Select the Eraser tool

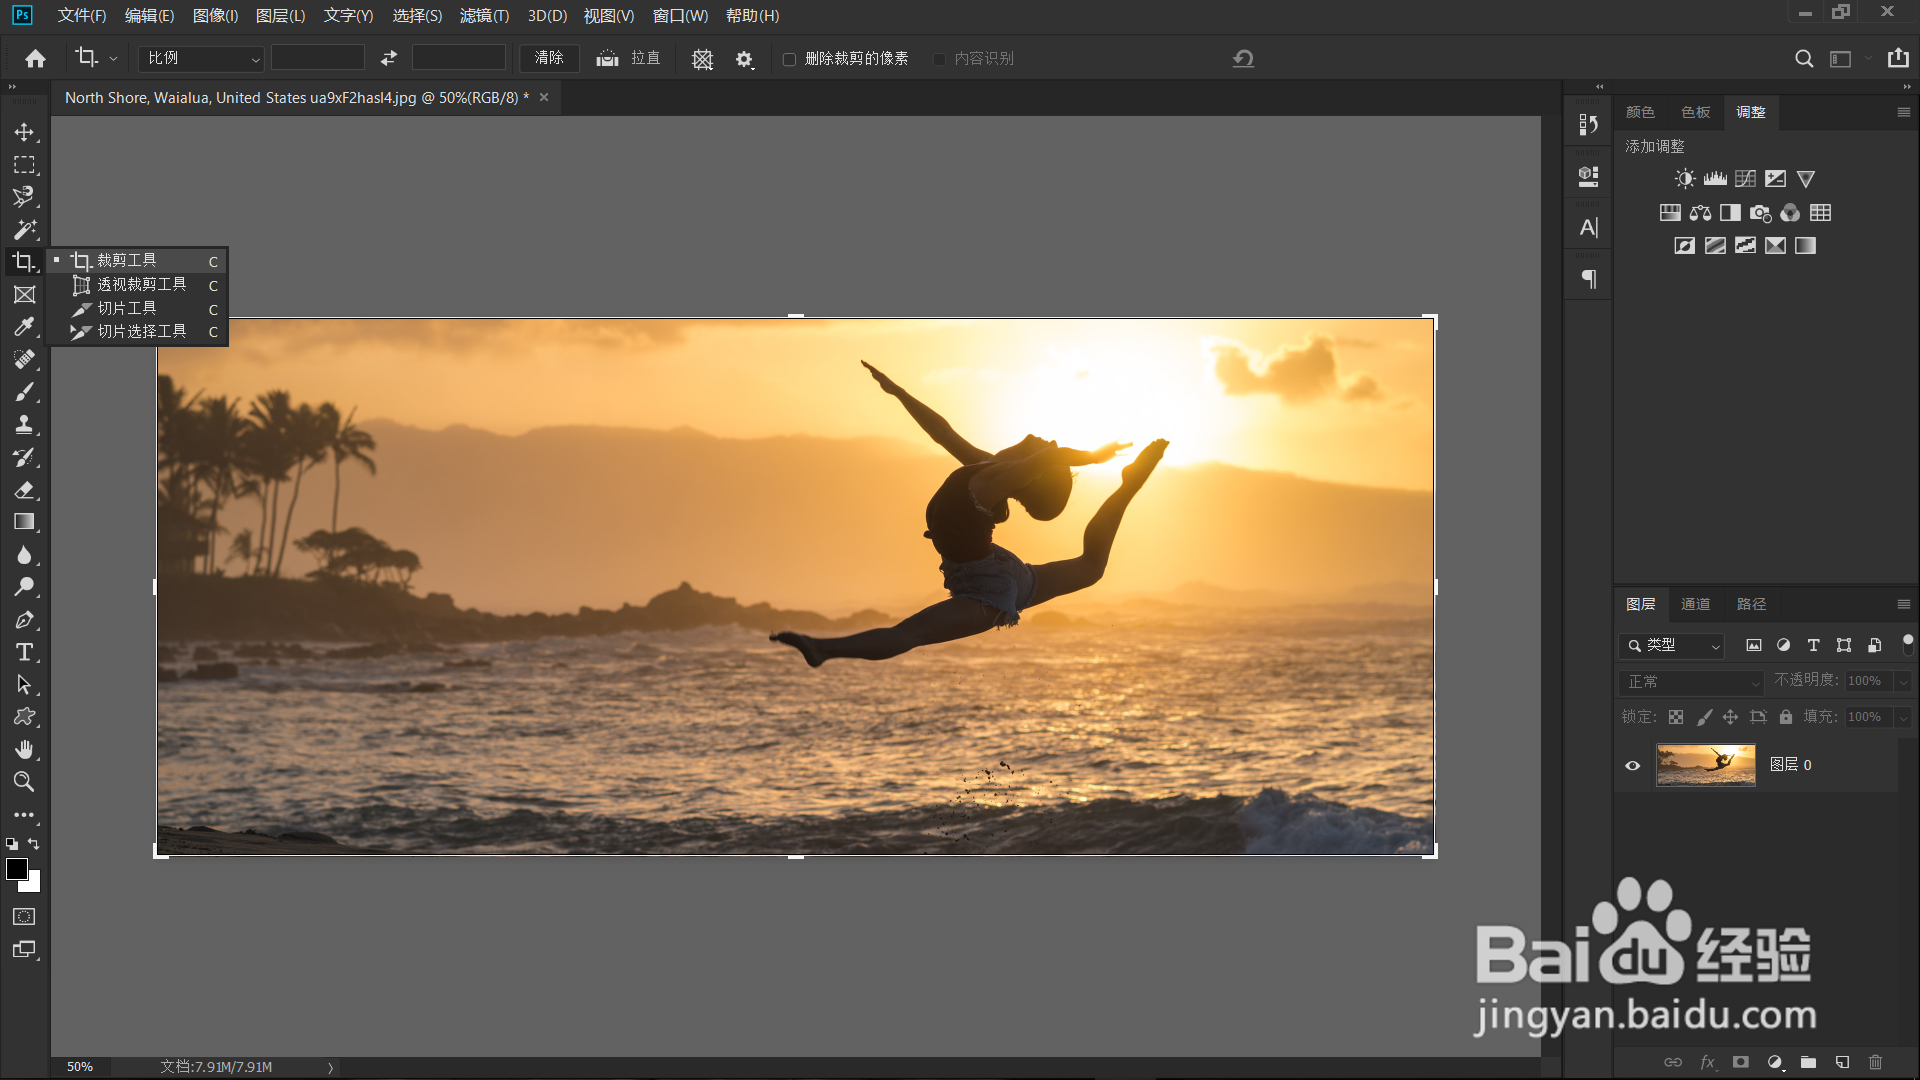pos(24,490)
